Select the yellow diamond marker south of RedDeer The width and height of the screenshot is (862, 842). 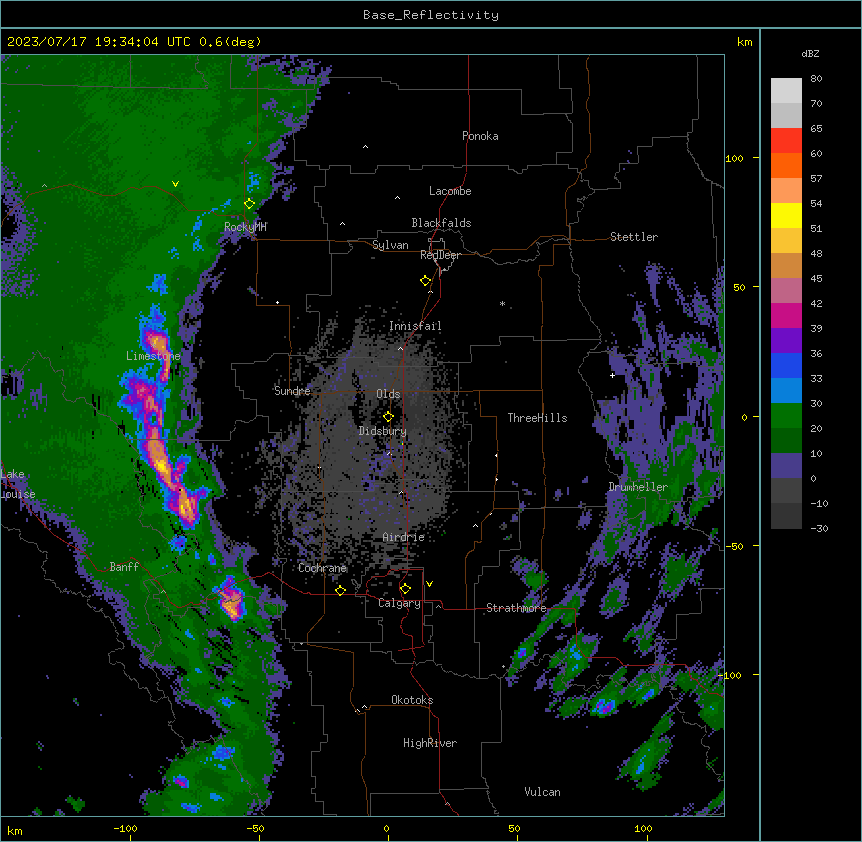pyautogui.click(x=426, y=280)
